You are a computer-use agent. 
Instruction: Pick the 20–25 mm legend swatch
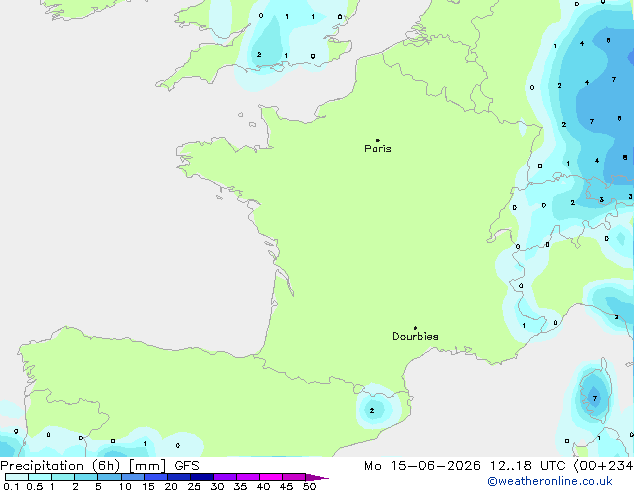(x=179, y=477)
